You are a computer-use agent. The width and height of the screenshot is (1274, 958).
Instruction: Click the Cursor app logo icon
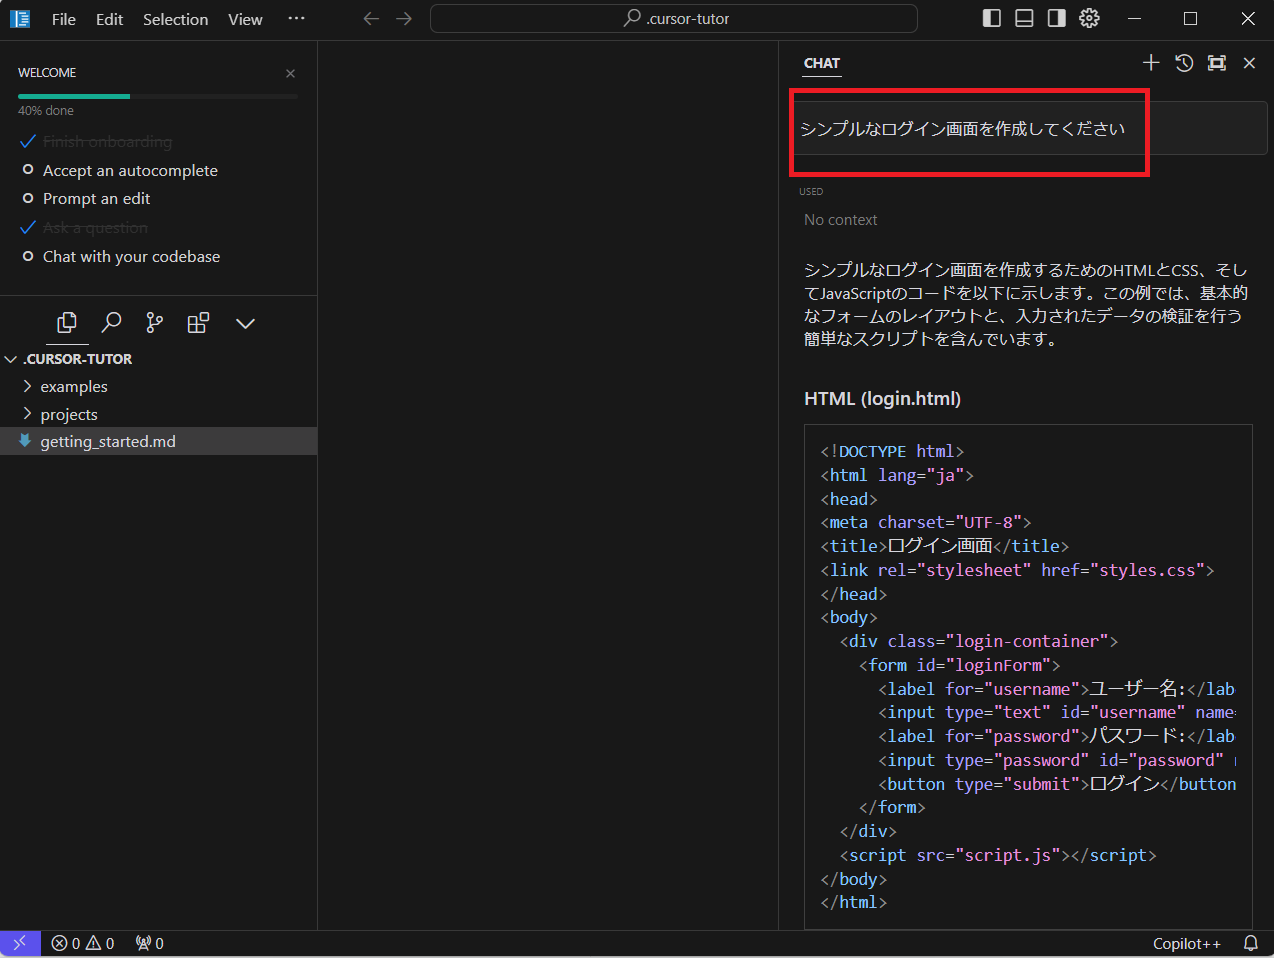coord(20,19)
